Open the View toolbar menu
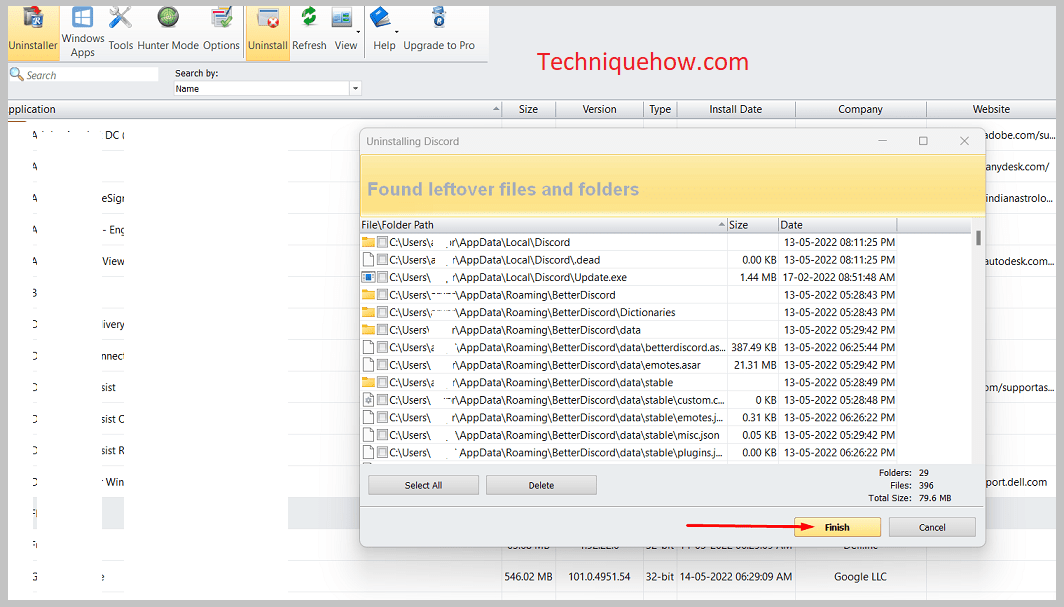 pos(345,31)
